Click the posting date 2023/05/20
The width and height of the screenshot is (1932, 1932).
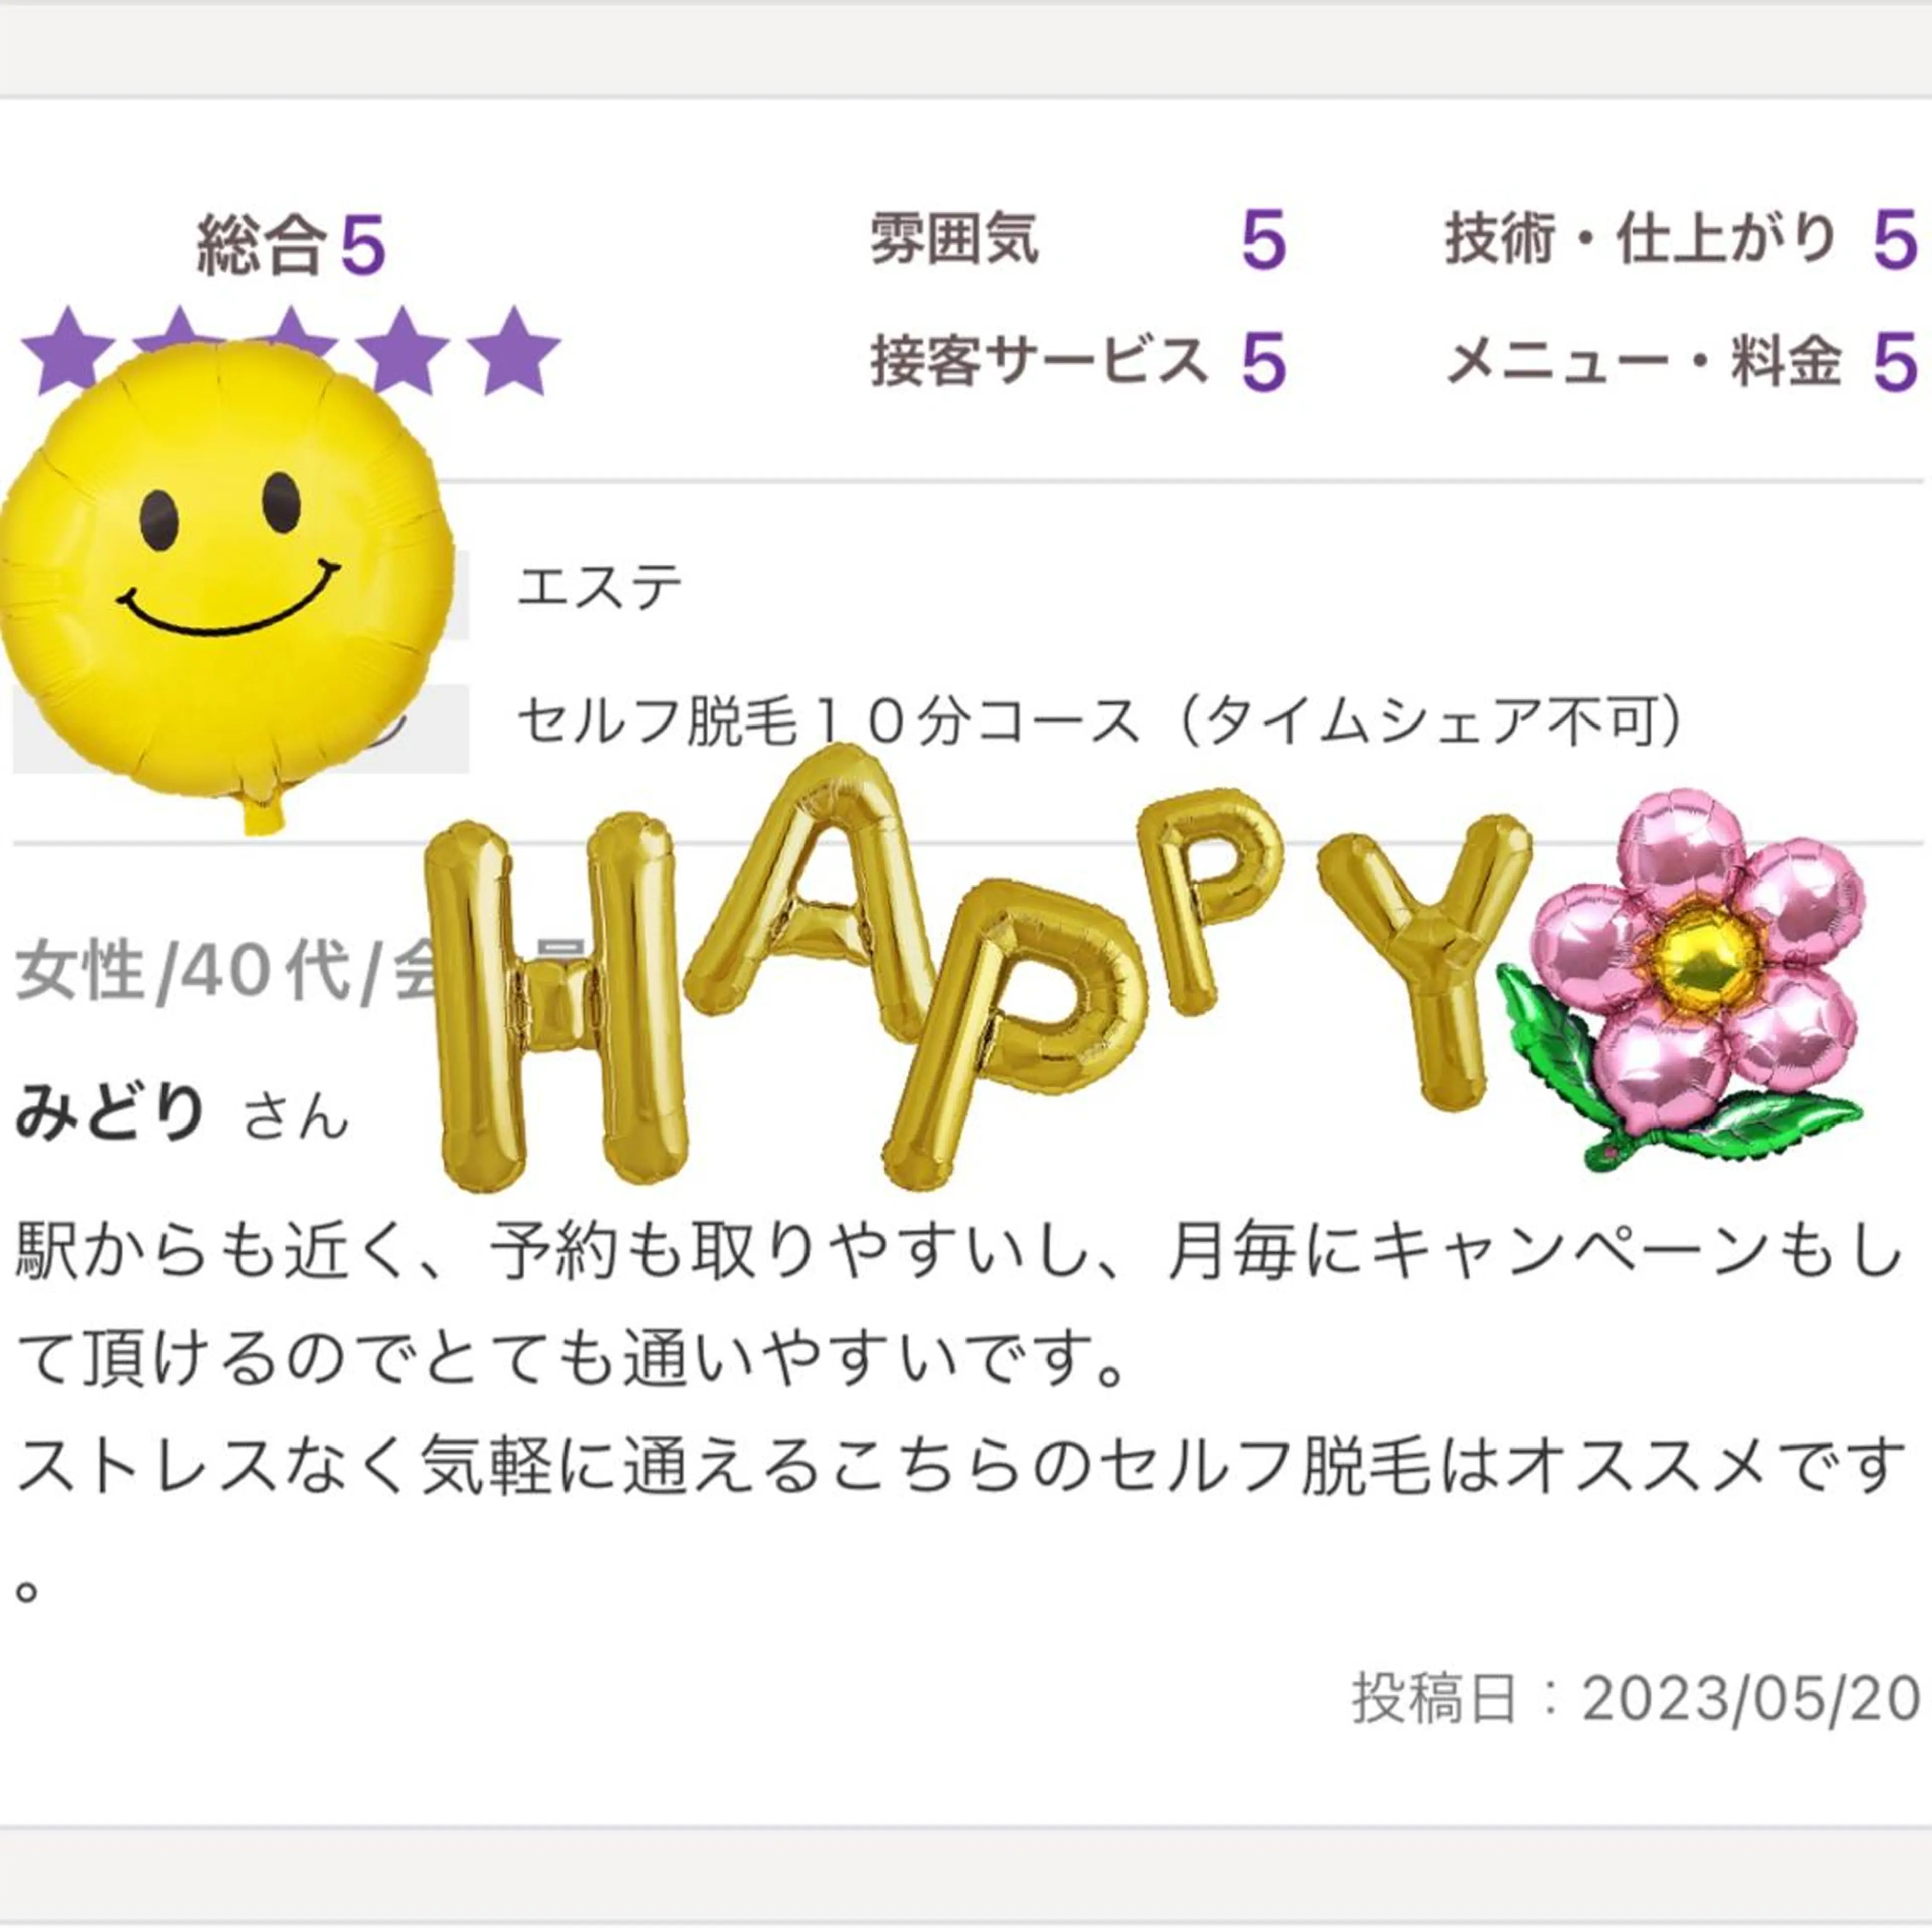point(1750,1698)
